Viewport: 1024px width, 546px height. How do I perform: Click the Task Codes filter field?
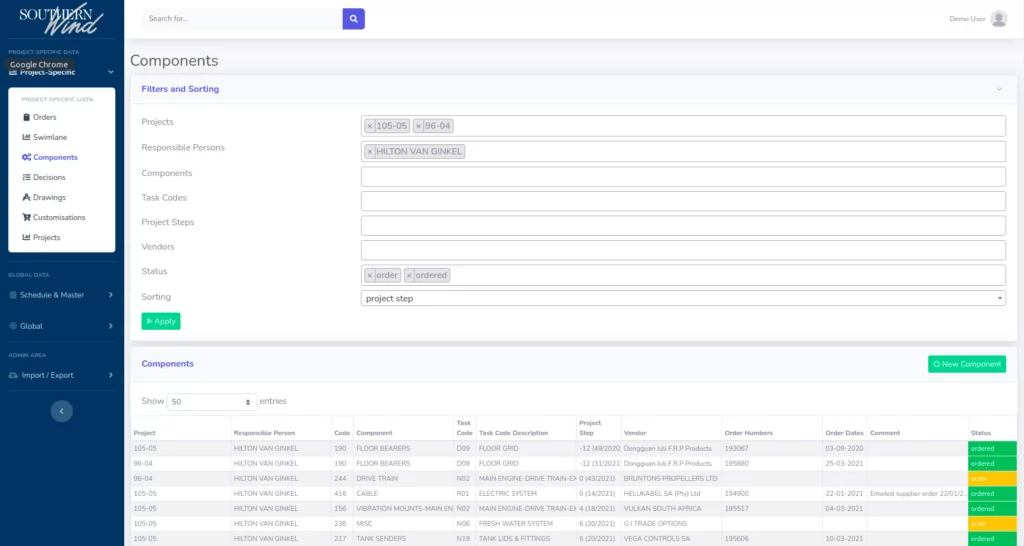tap(683, 201)
